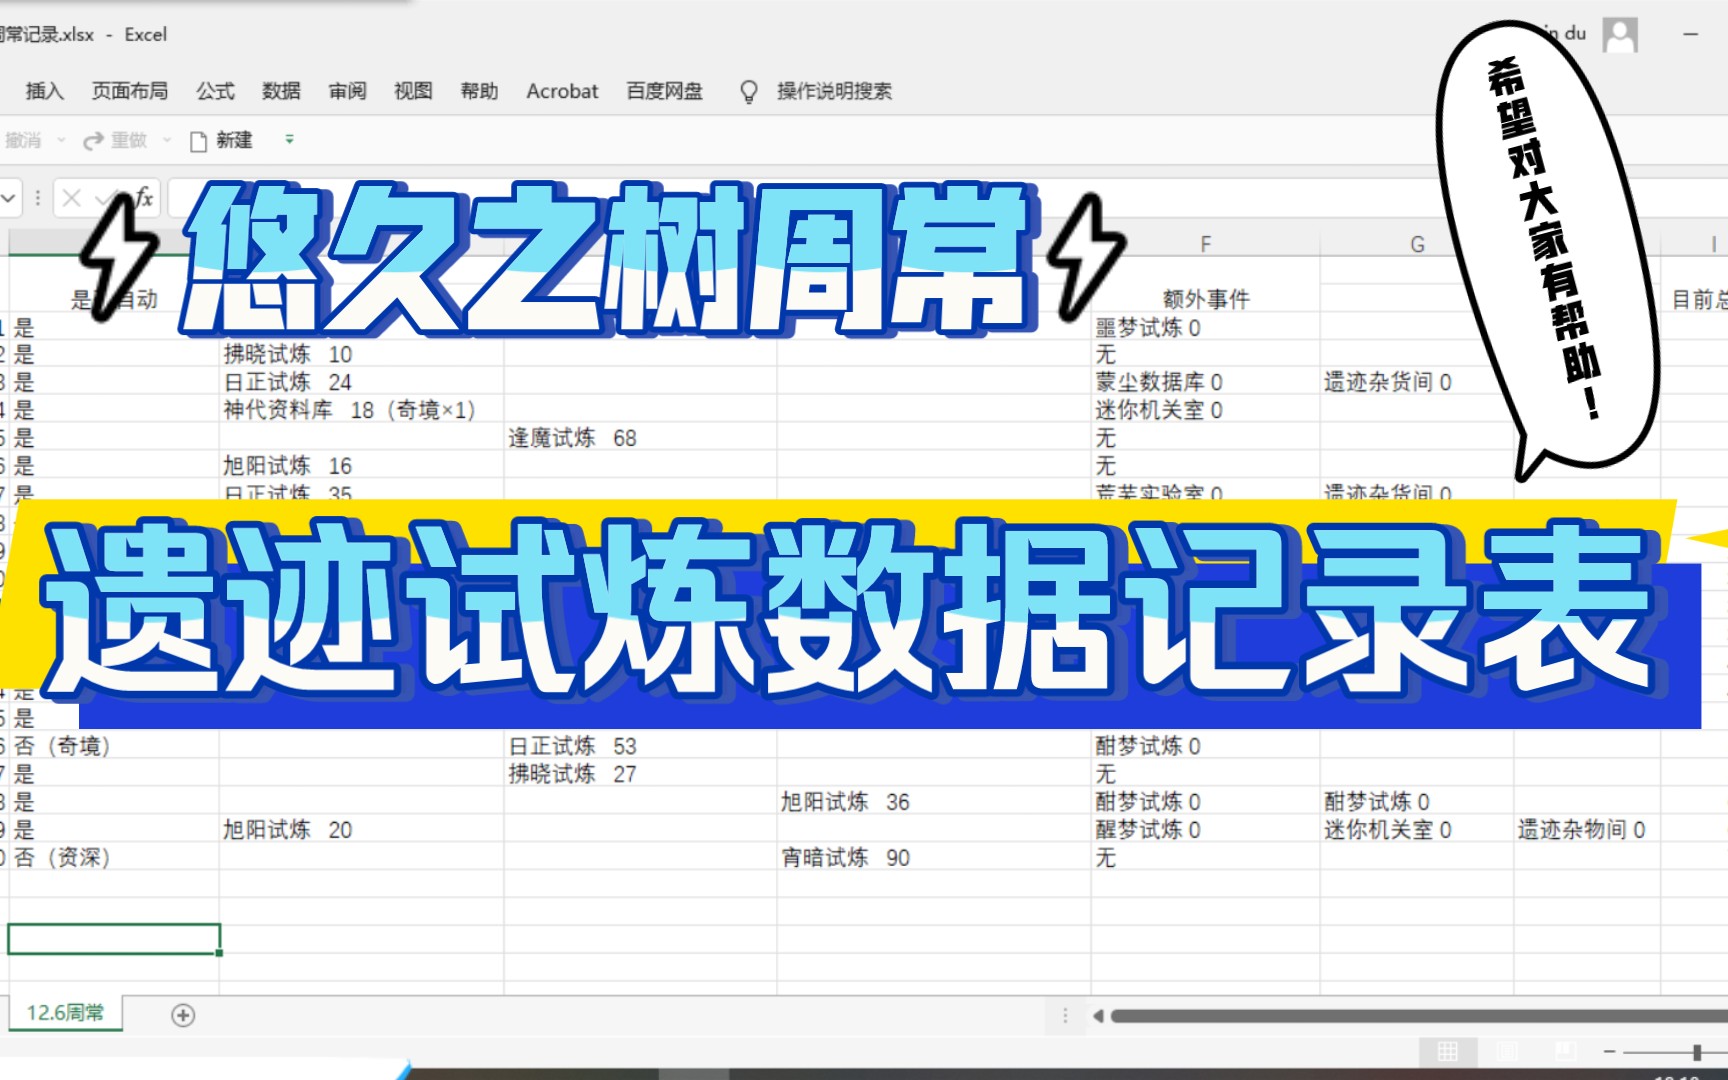Expand the Name Box dropdown

(x=8, y=199)
